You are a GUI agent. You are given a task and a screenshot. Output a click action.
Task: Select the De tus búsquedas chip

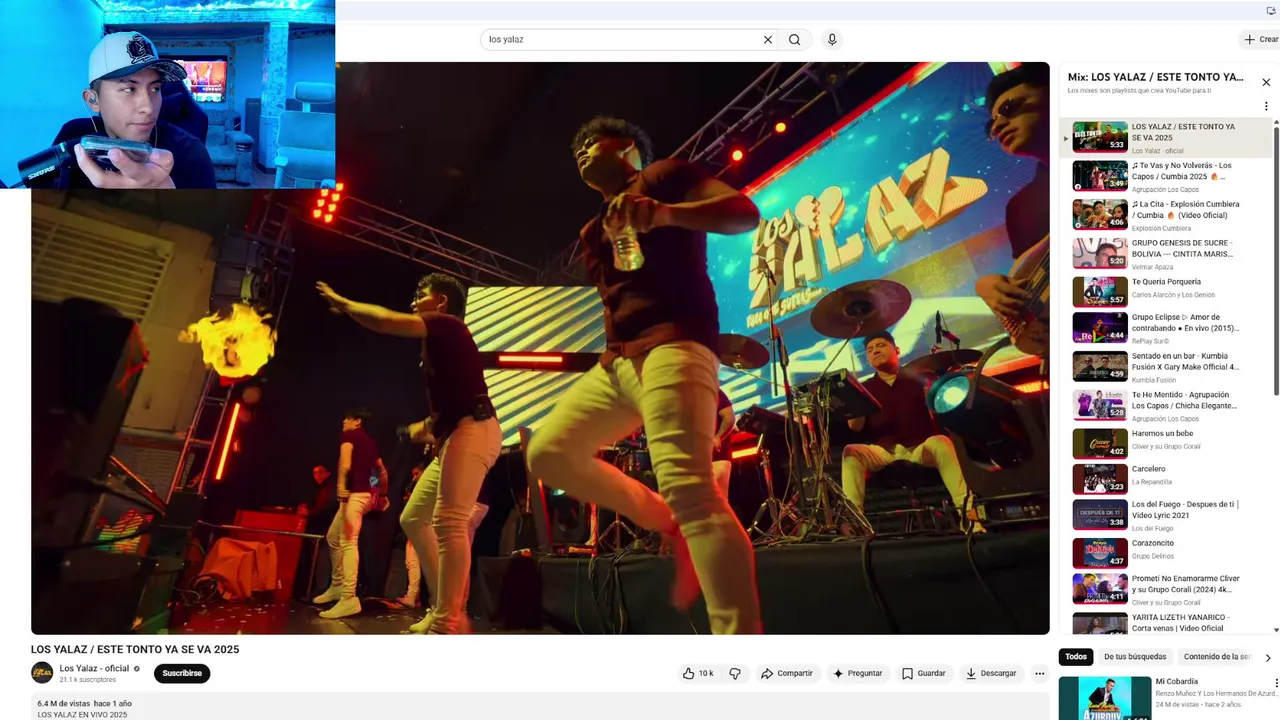[x=1135, y=657]
